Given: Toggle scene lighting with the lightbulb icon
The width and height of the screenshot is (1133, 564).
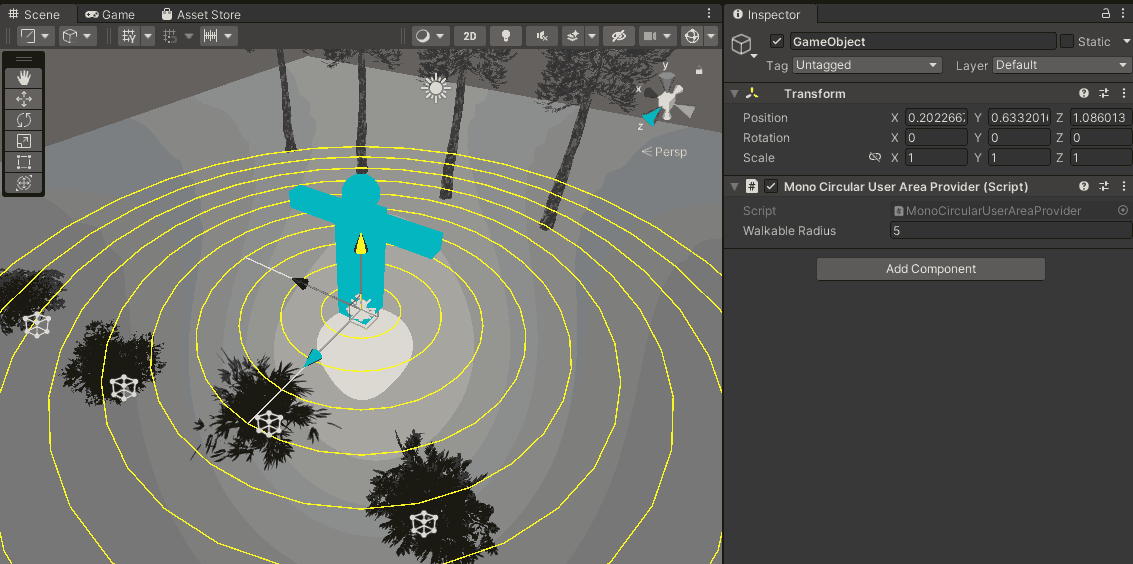Looking at the screenshot, I should pyautogui.click(x=506, y=36).
